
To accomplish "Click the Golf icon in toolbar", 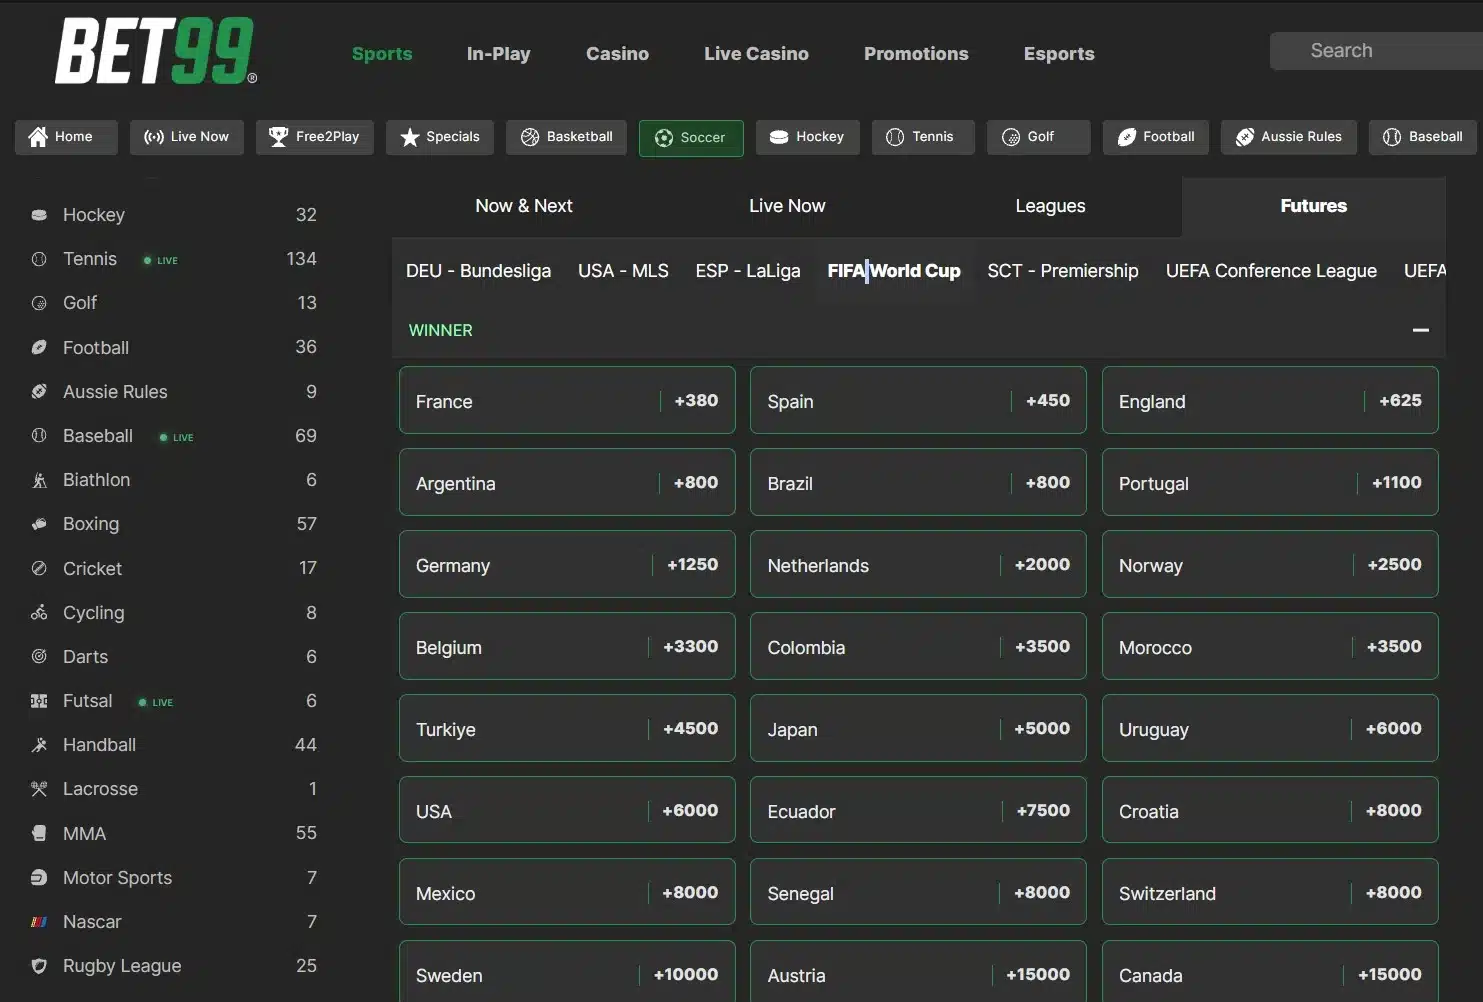I will (x=1011, y=137).
